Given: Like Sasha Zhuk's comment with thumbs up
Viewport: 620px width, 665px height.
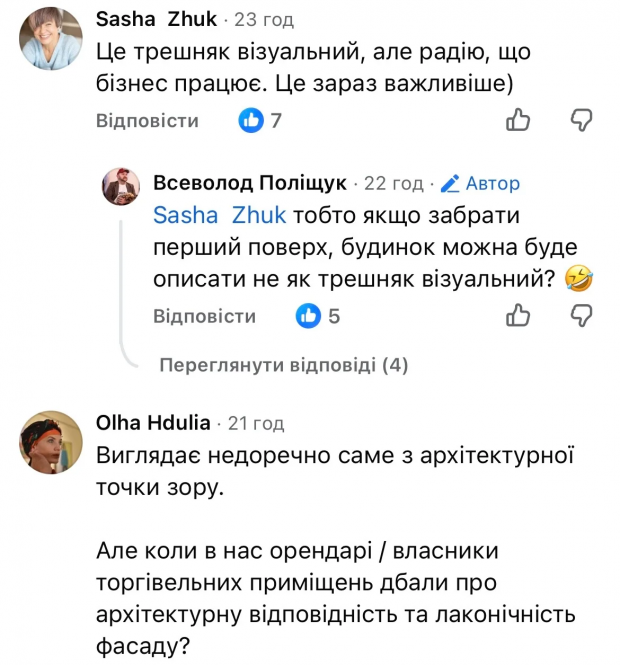Looking at the screenshot, I should (x=518, y=121).
